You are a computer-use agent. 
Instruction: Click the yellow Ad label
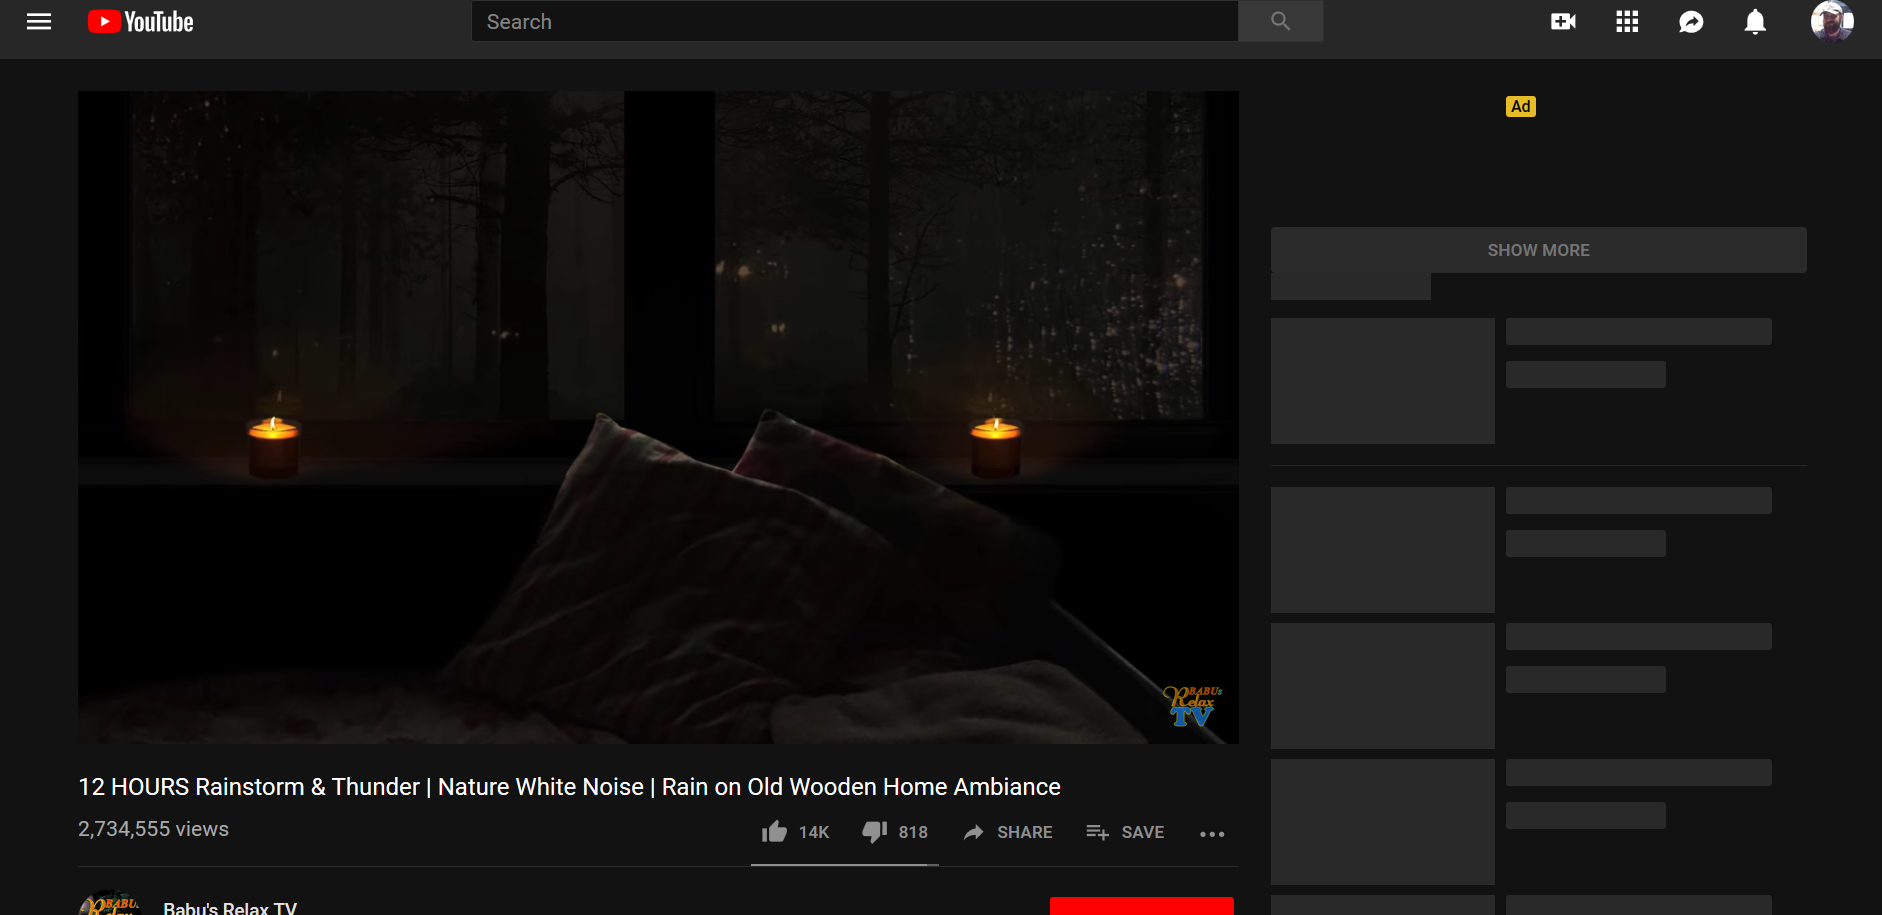1520,106
